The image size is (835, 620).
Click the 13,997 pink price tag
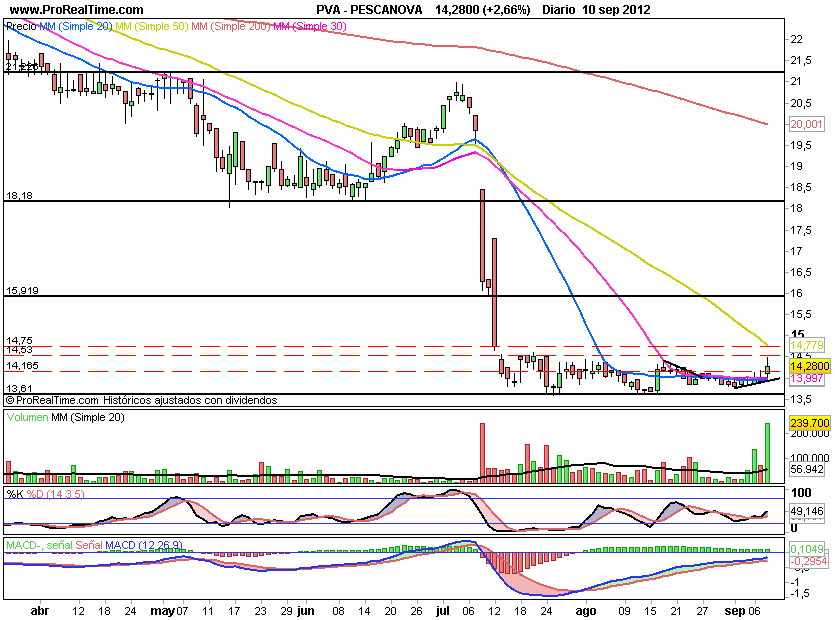tap(806, 379)
